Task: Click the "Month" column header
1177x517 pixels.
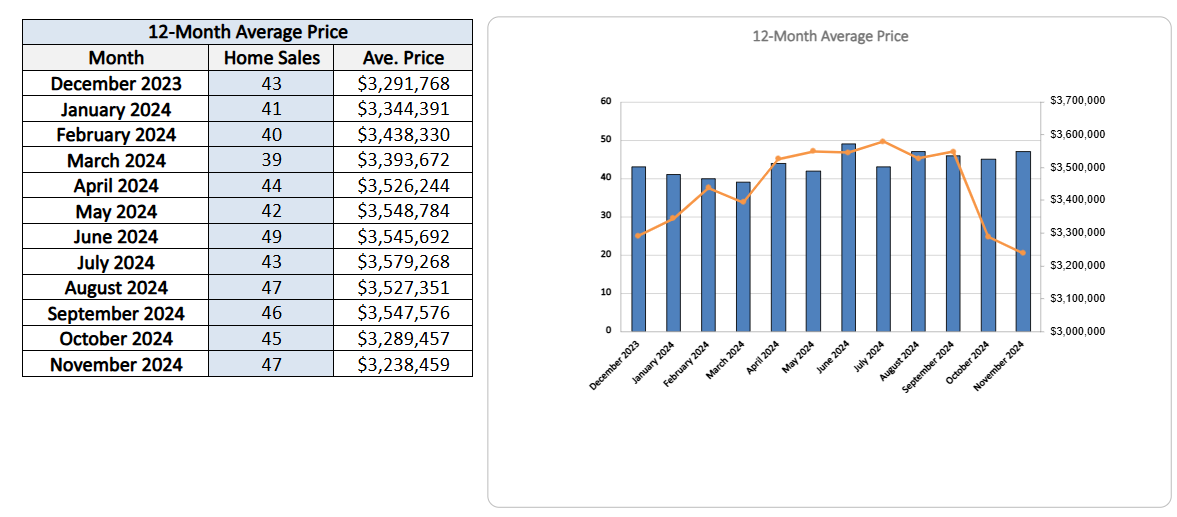Action: (116, 58)
